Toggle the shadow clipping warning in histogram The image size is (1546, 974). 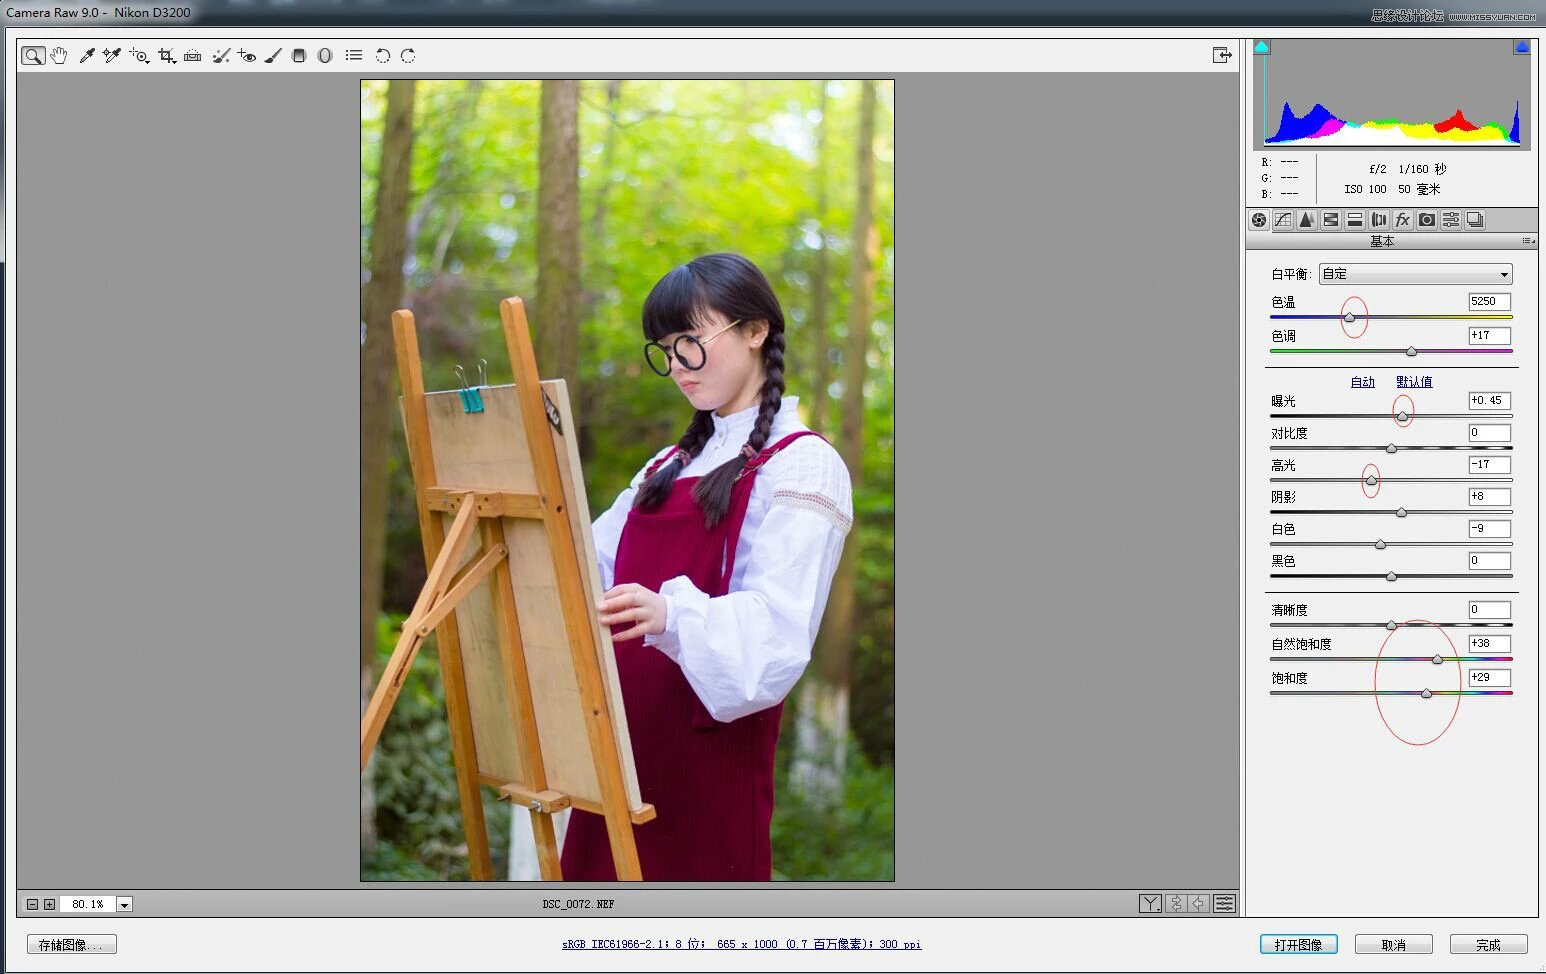1262,47
